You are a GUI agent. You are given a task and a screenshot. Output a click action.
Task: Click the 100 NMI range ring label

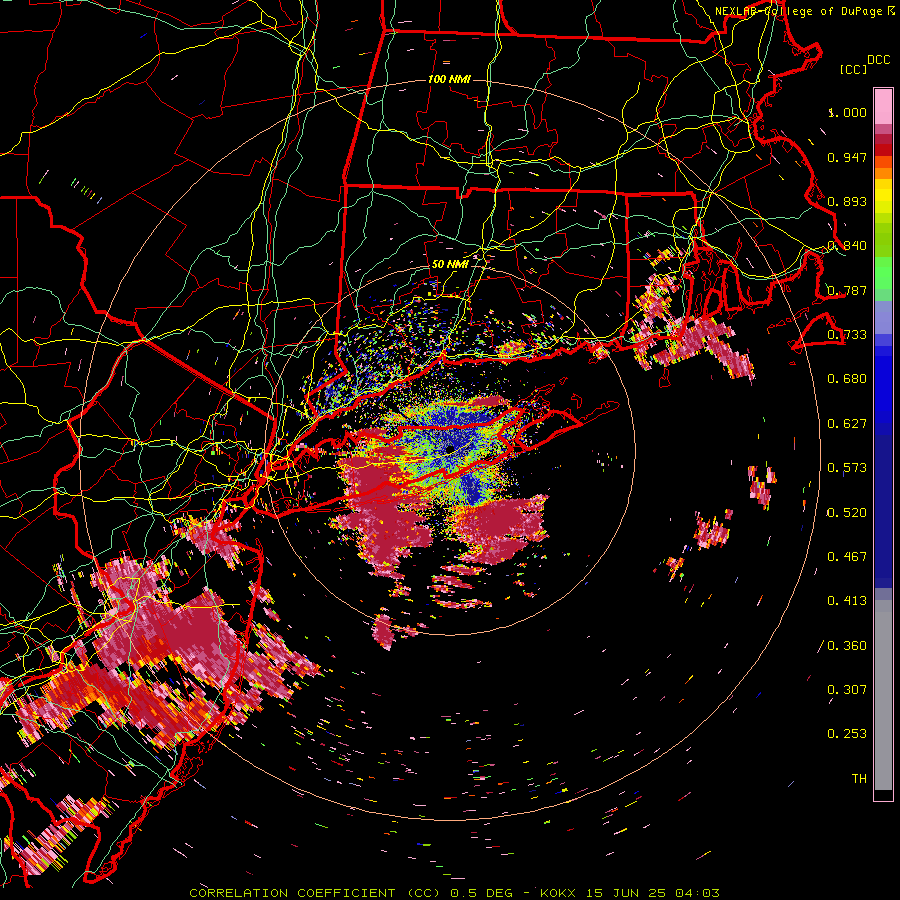pyautogui.click(x=449, y=79)
